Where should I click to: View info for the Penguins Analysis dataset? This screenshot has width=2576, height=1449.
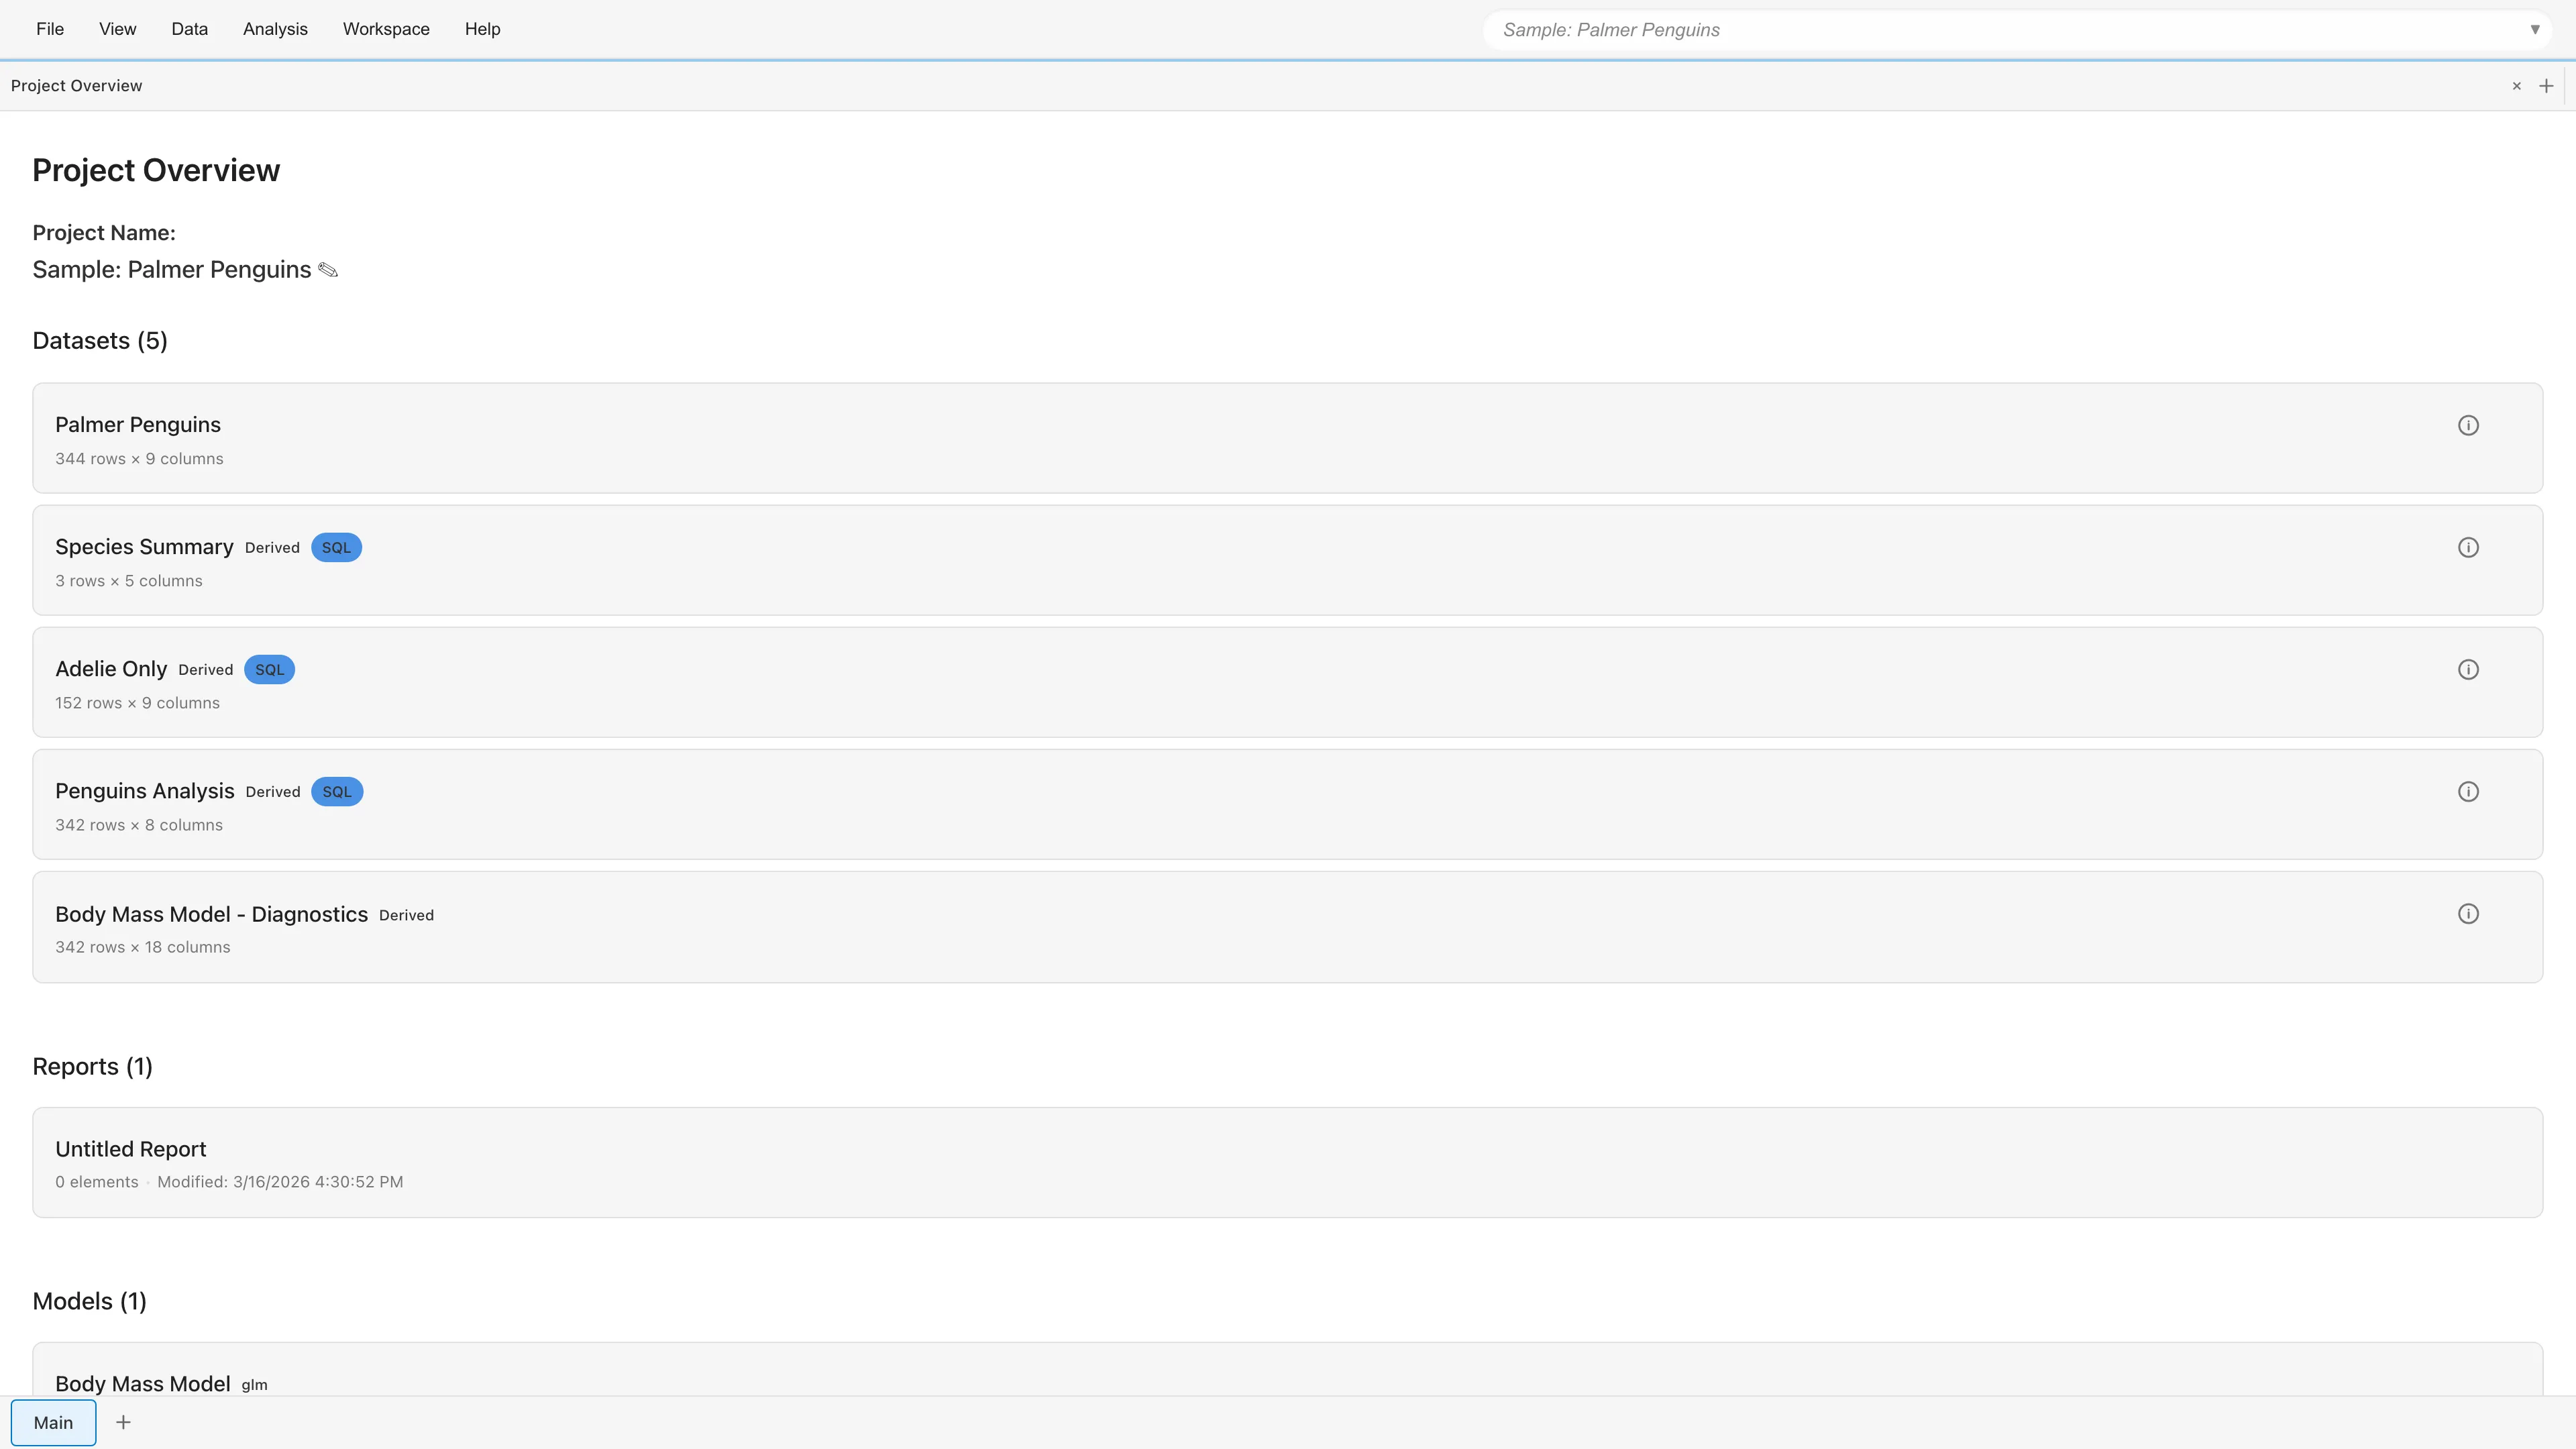pyautogui.click(x=2468, y=791)
